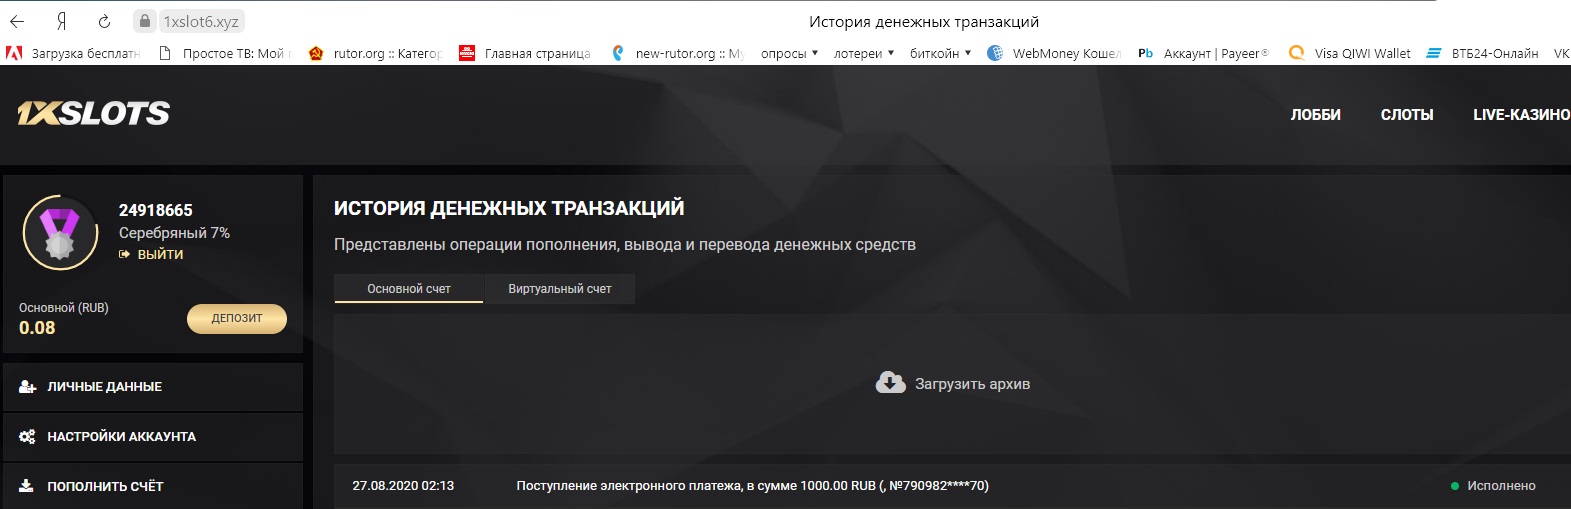Open the new-rutor.org bookmark
Screen dimensions: 1571x509
(677, 53)
